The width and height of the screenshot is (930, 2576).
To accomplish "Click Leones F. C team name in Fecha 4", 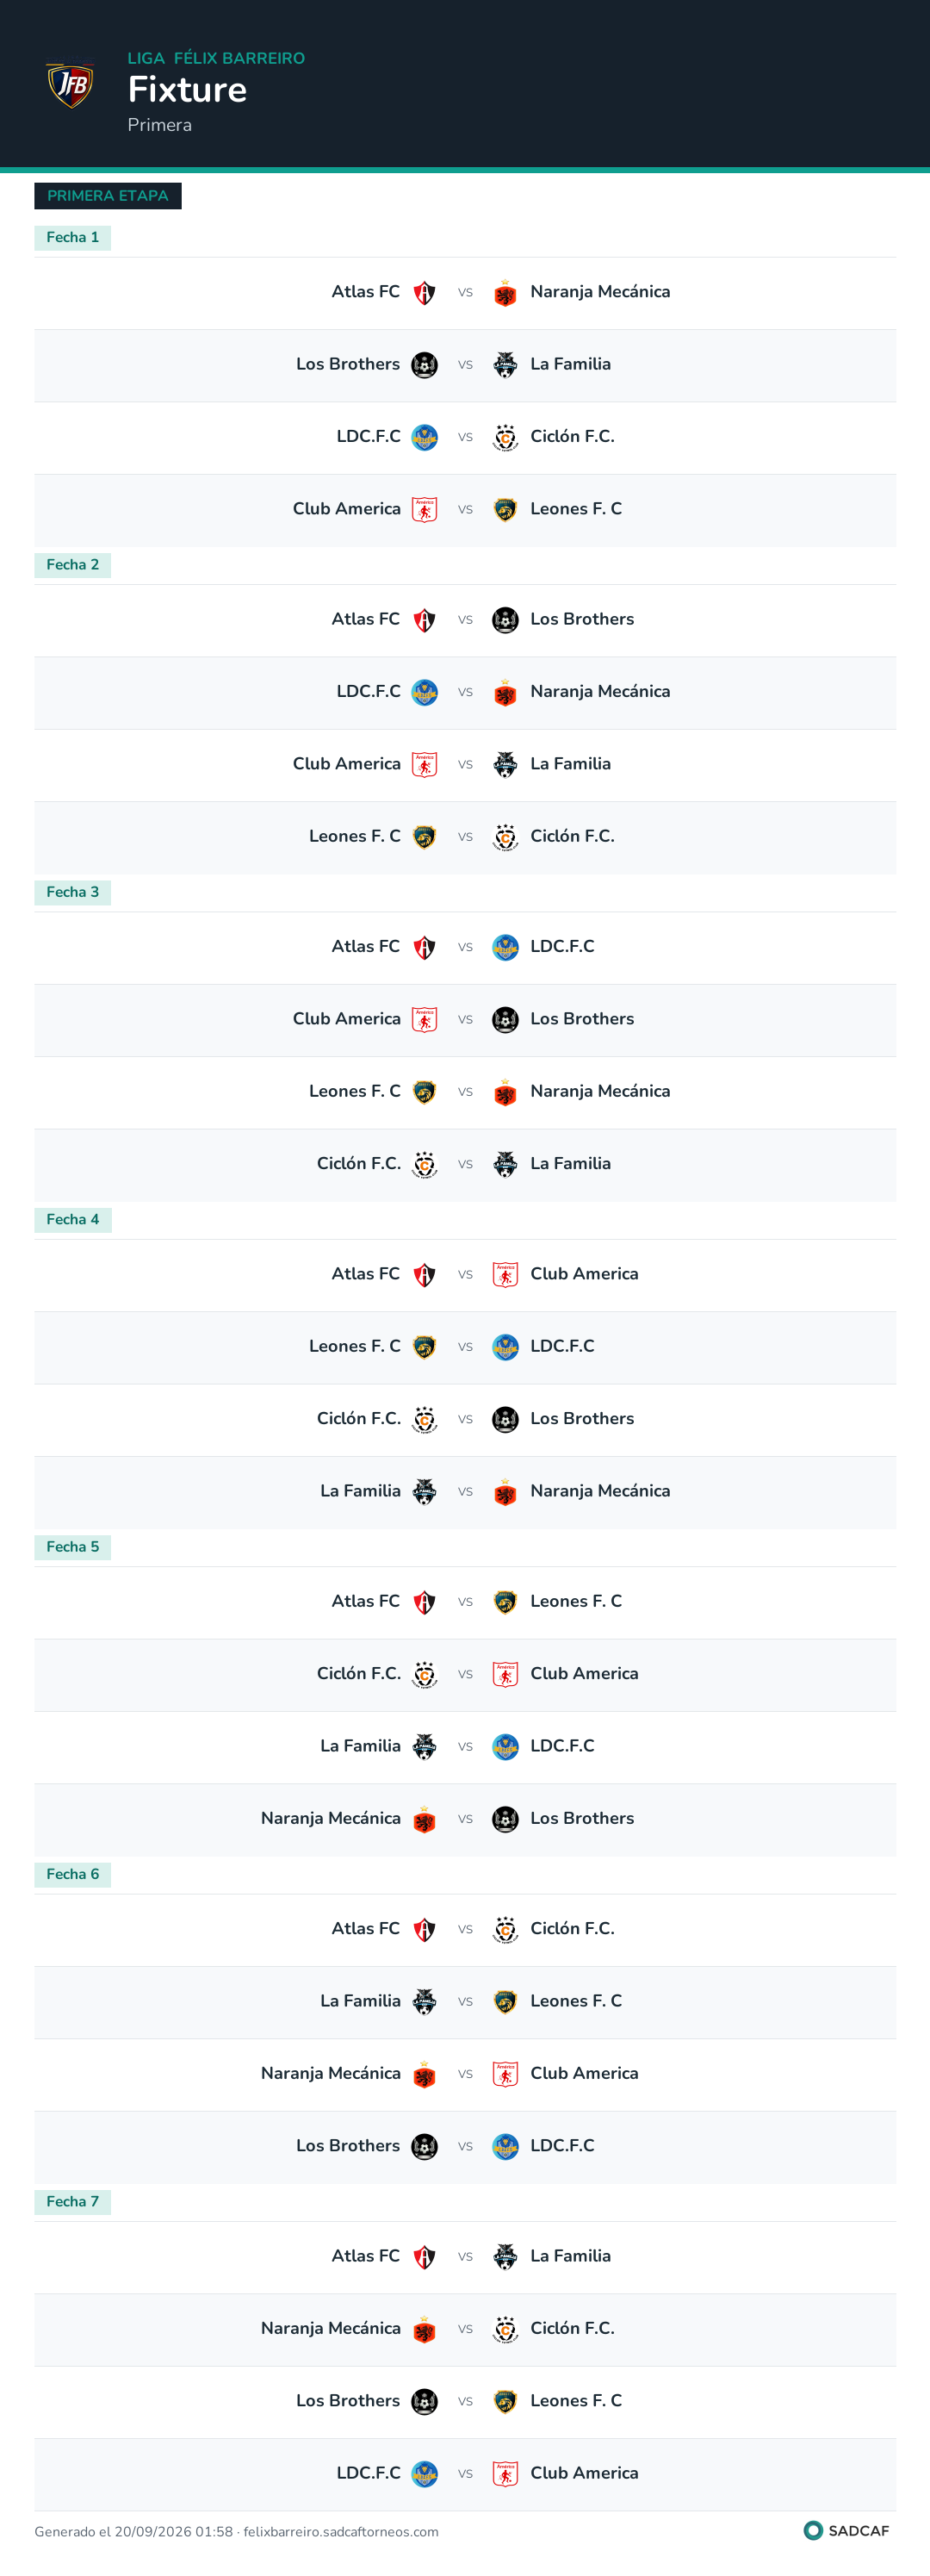I will click(x=355, y=1346).
